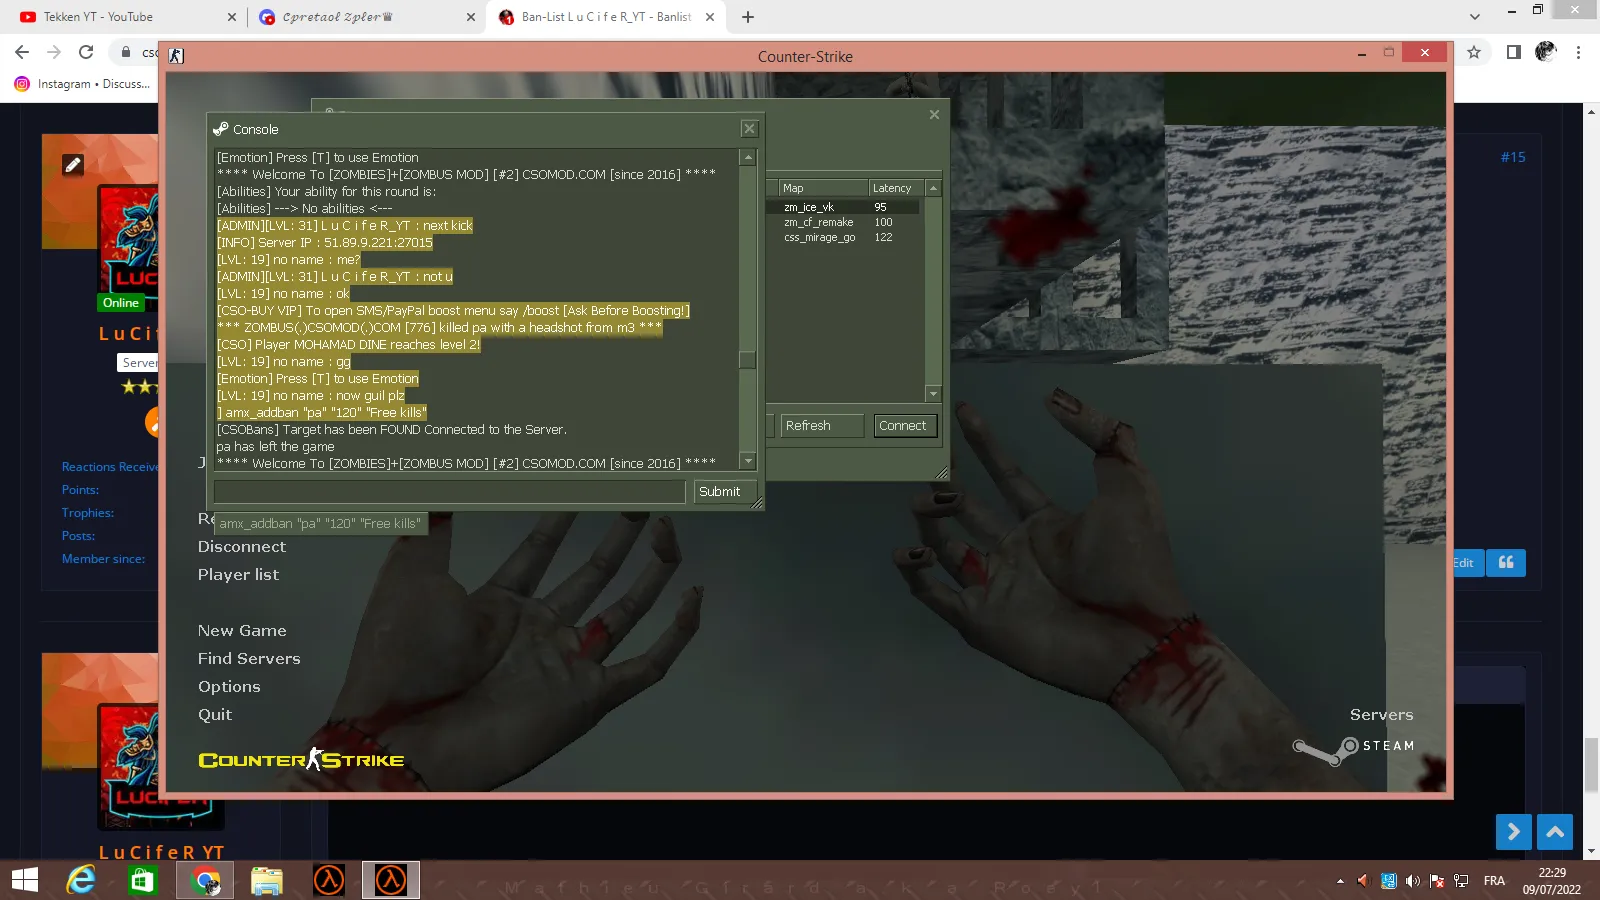Open network status tray icon
Screen dimensions: 1600x900
coord(1461,881)
